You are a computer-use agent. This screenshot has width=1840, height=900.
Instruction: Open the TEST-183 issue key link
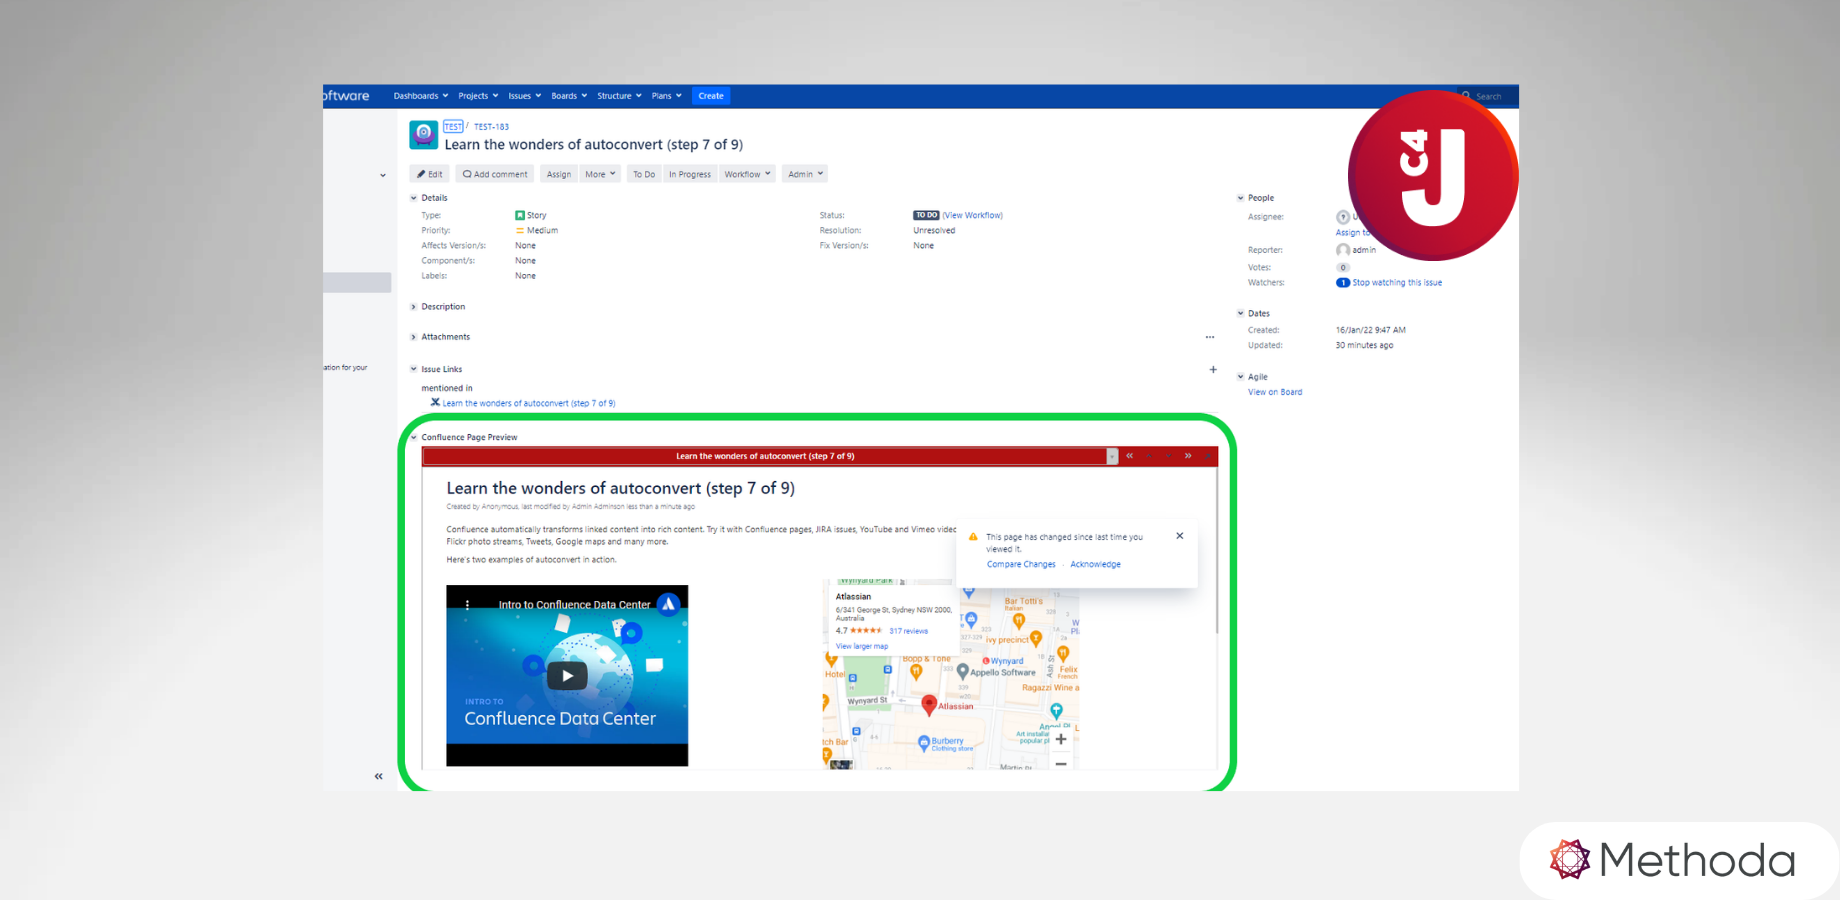tap(491, 127)
